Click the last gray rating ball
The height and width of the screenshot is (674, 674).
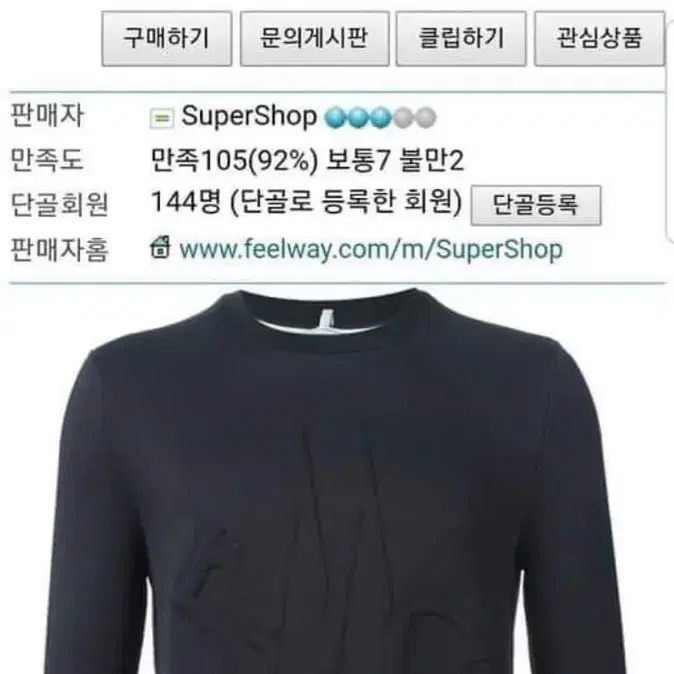tap(426, 118)
